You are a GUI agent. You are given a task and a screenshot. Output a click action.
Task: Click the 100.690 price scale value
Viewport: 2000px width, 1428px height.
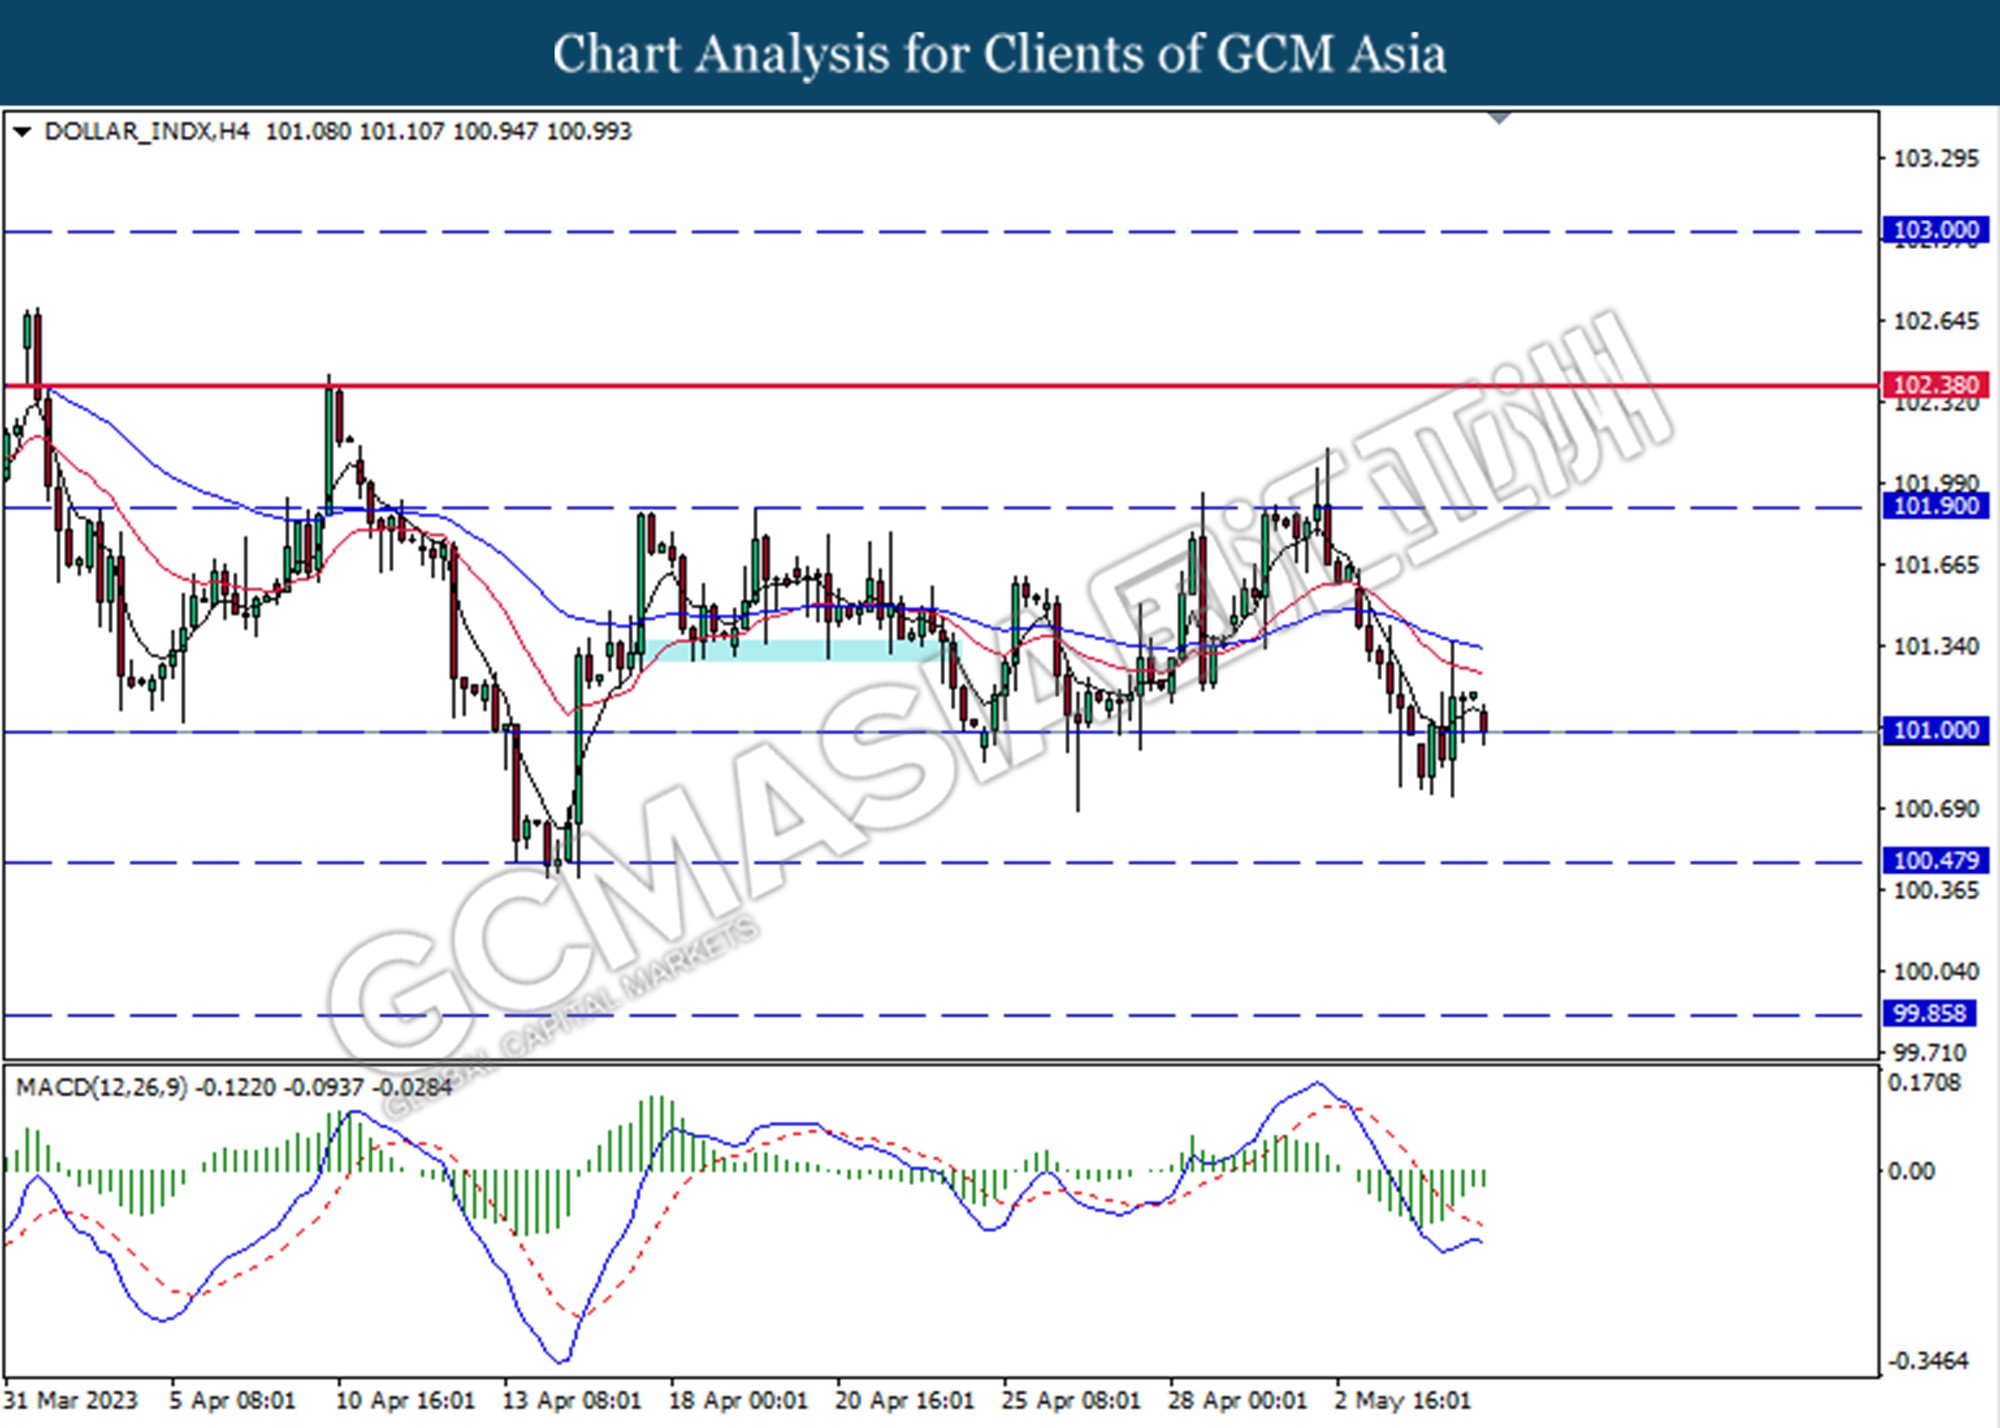(x=1936, y=808)
